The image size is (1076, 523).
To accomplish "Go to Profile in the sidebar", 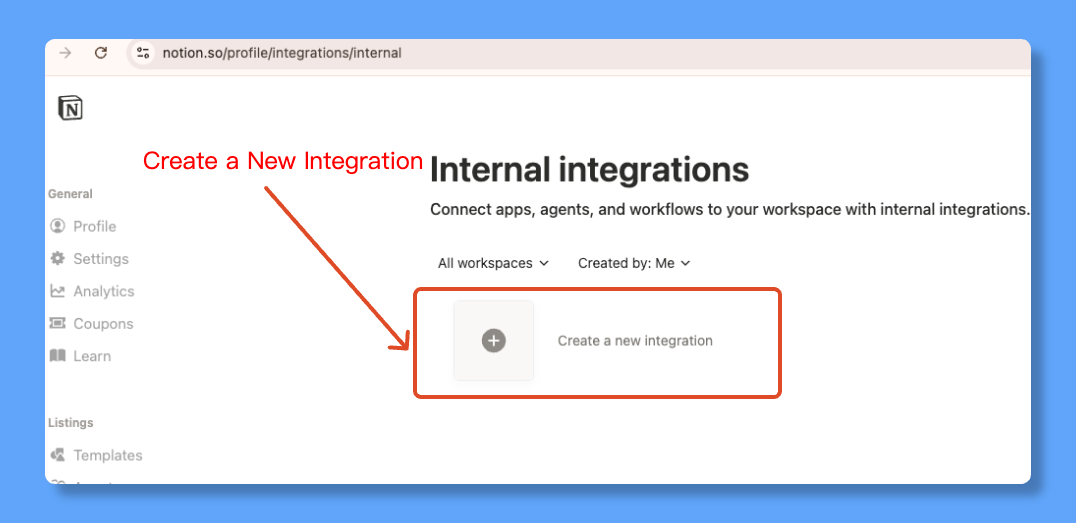I will pyautogui.click(x=95, y=226).
